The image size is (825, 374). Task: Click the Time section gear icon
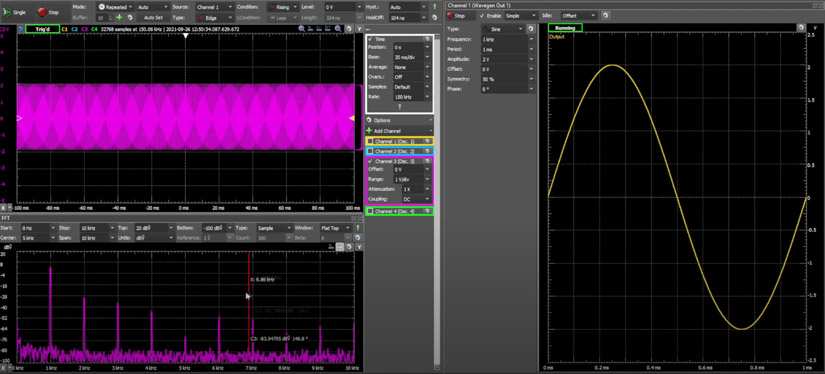pos(427,39)
